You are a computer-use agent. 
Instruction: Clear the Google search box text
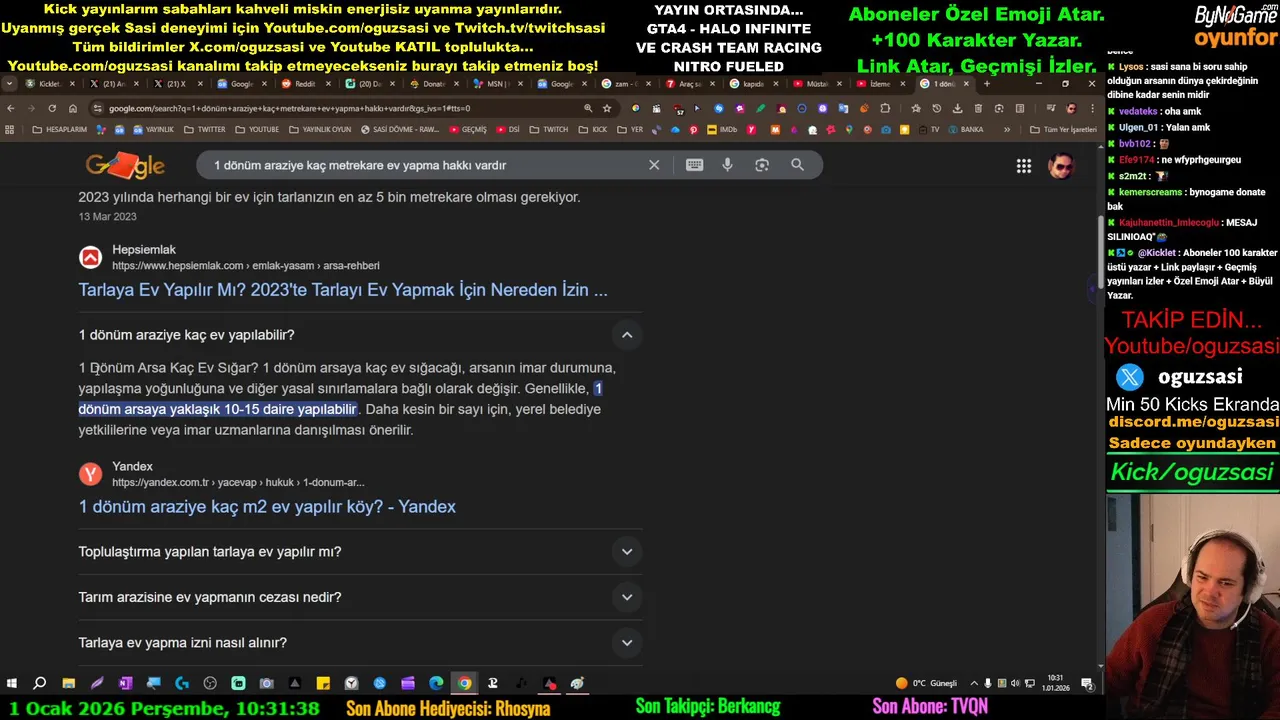click(654, 165)
